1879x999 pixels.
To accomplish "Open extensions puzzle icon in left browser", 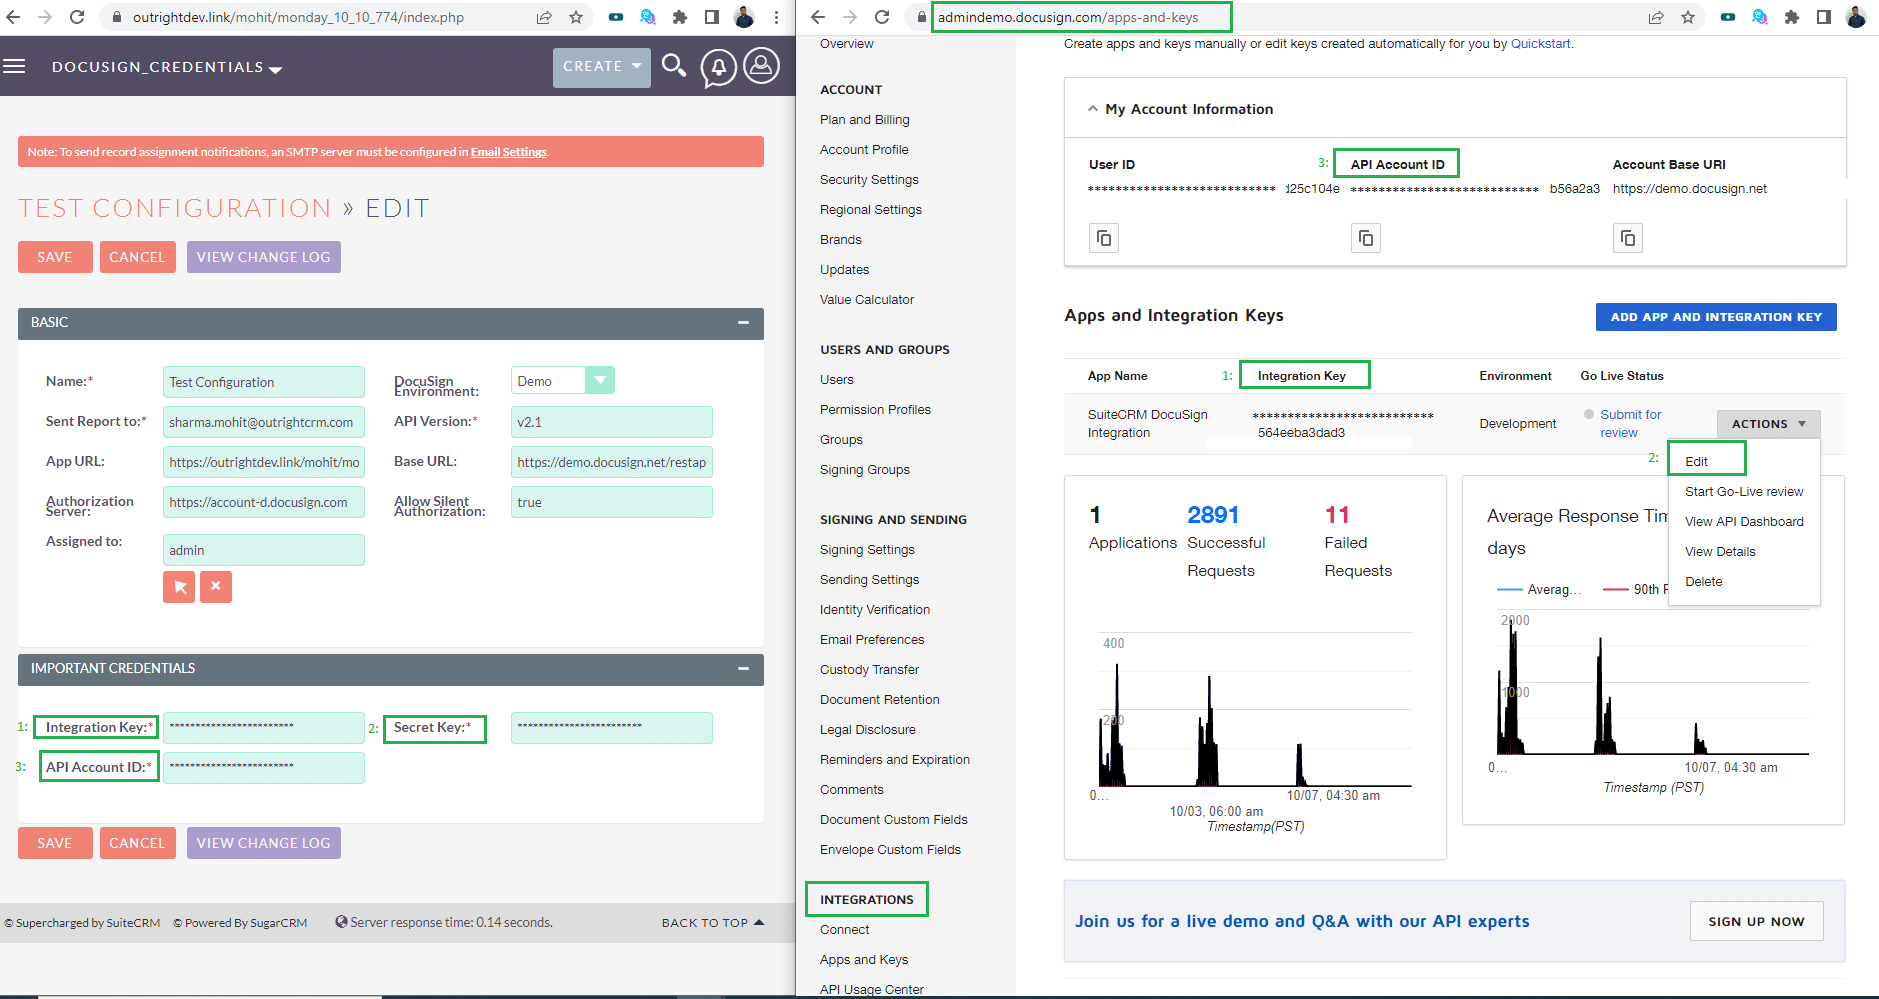I will (x=680, y=17).
